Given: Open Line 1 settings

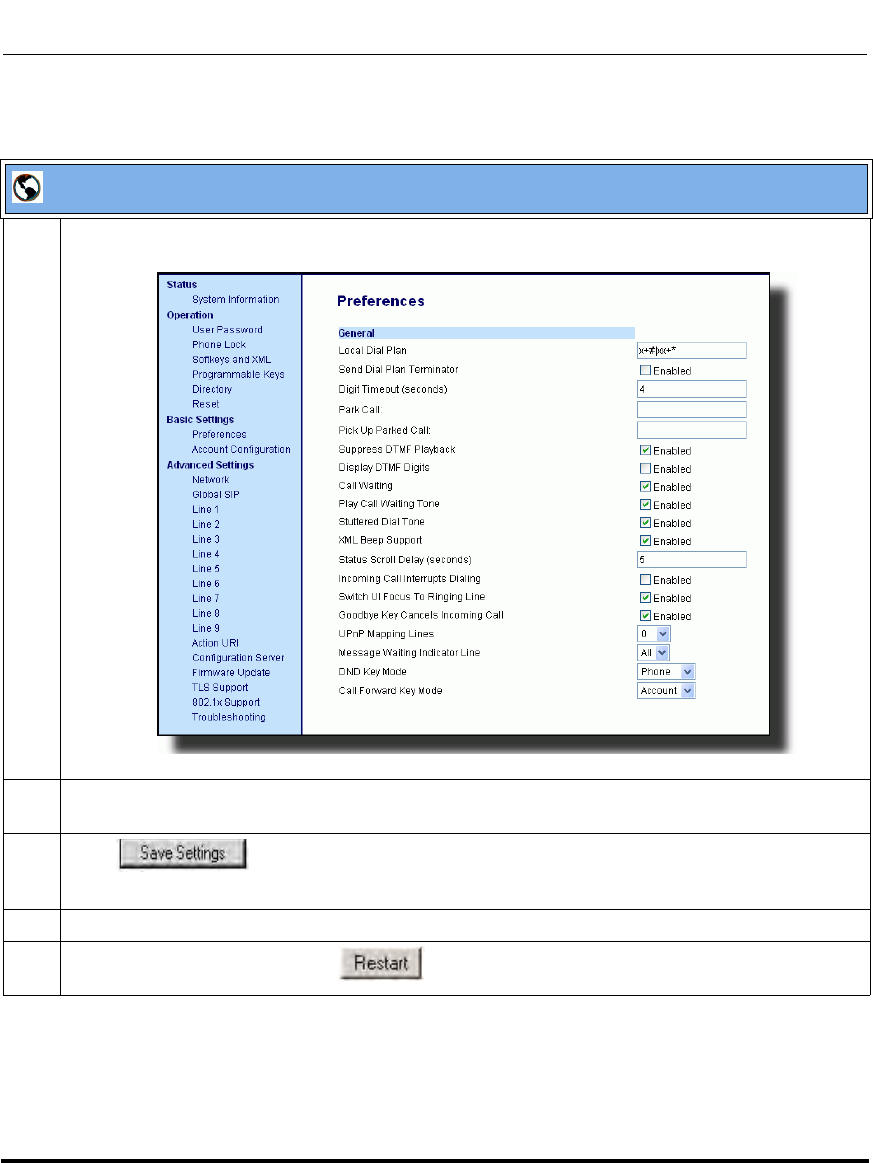Looking at the screenshot, I should coord(205,510).
